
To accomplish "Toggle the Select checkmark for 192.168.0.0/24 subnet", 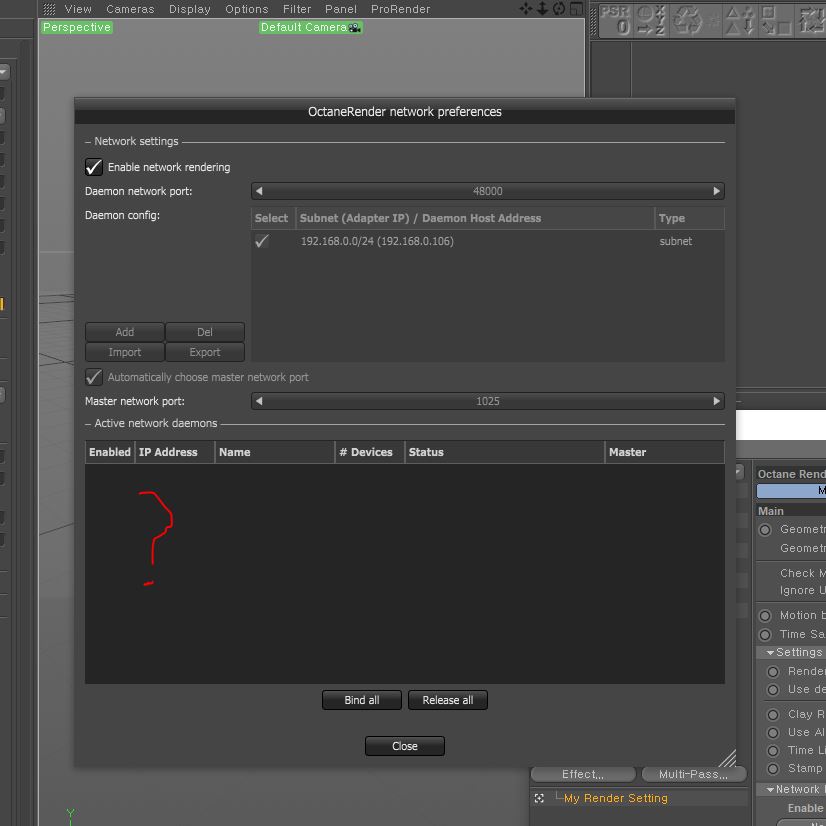I will (x=262, y=241).
